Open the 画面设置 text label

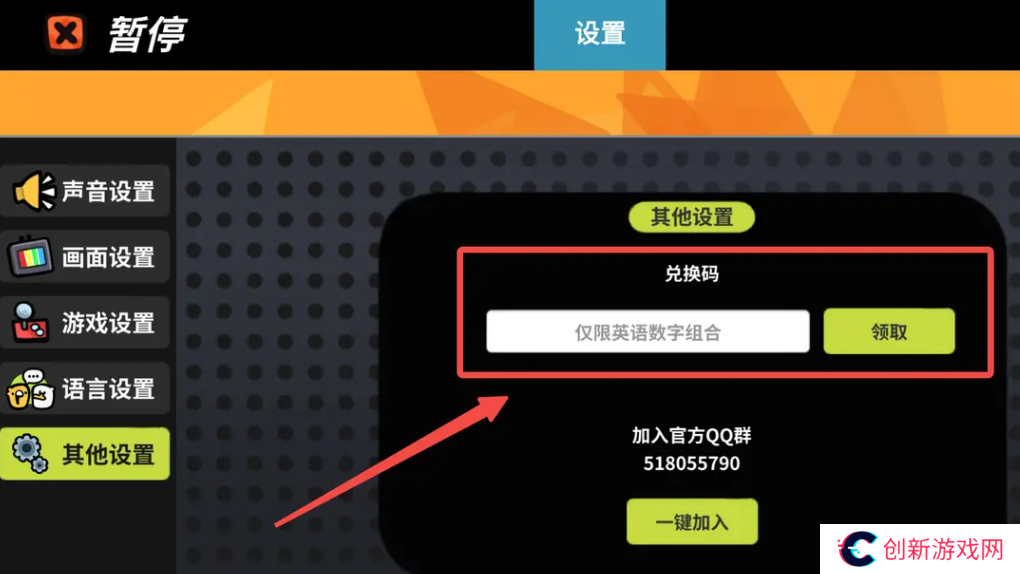[109, 258]
